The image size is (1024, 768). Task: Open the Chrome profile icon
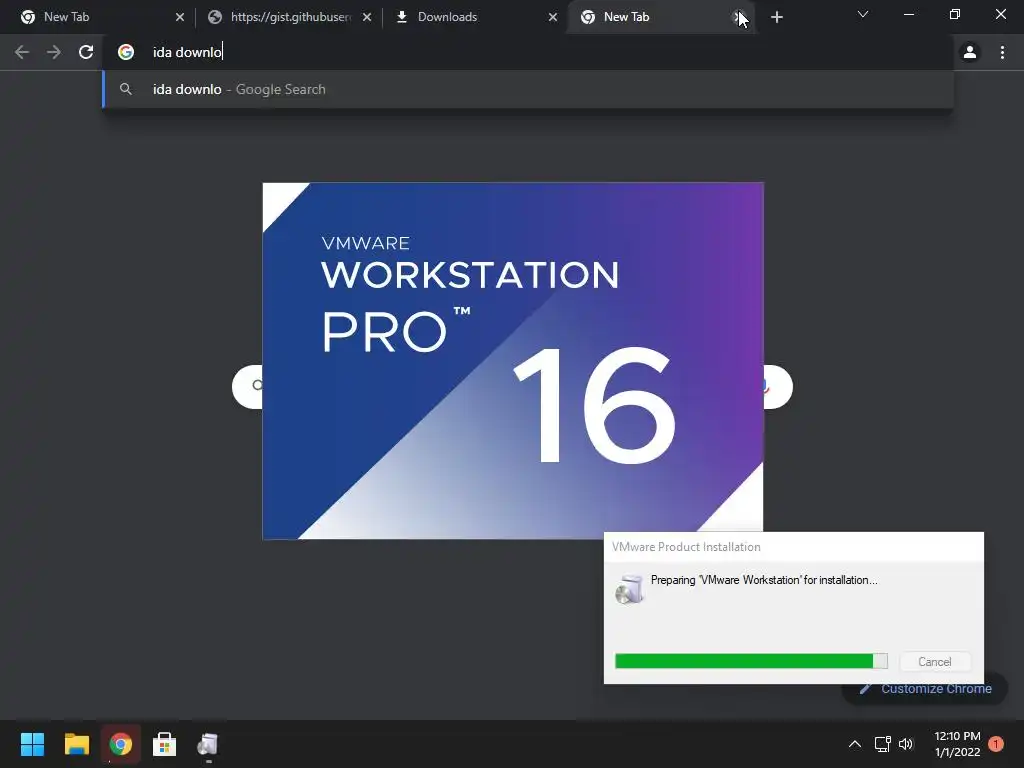click(x=970, y=52)
